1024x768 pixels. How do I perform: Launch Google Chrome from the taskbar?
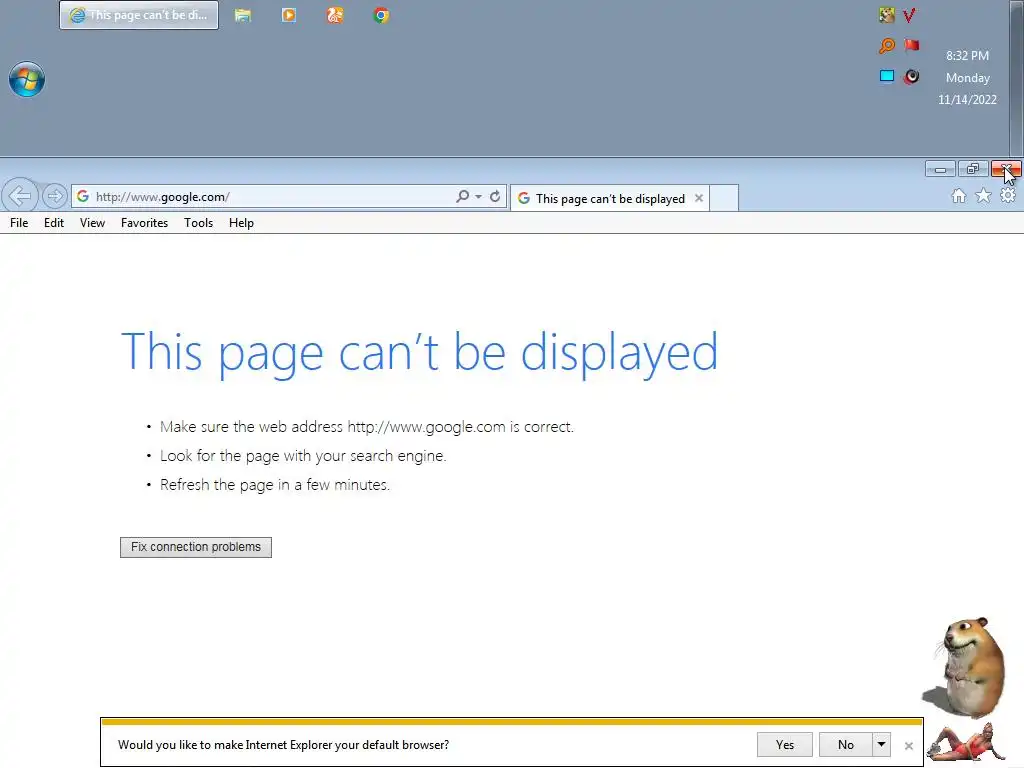pyautogui.click(x=381, y=15)
